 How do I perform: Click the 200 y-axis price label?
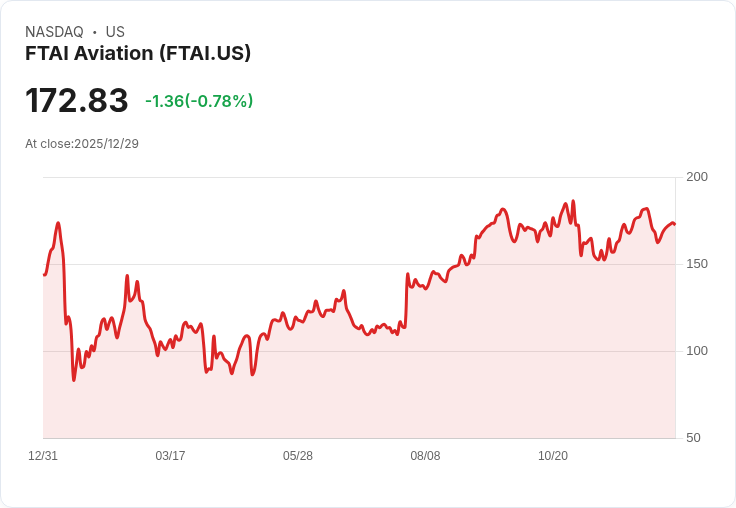tap(697, 177)
